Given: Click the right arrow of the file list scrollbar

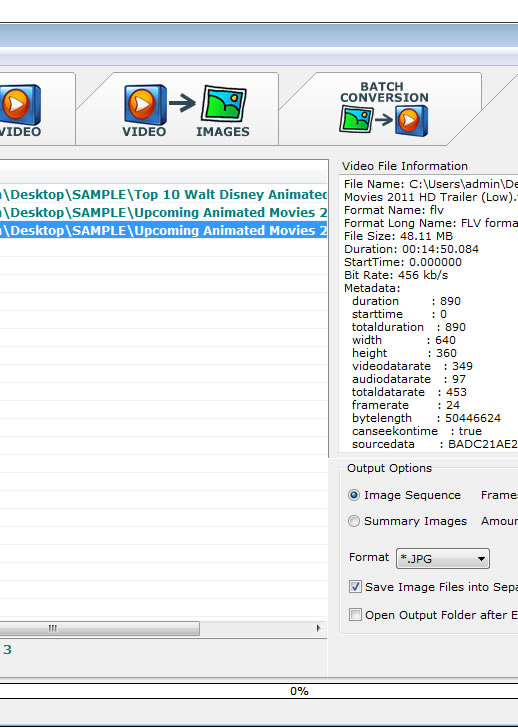Looking at the screenshot, I should tap(318, 629).
